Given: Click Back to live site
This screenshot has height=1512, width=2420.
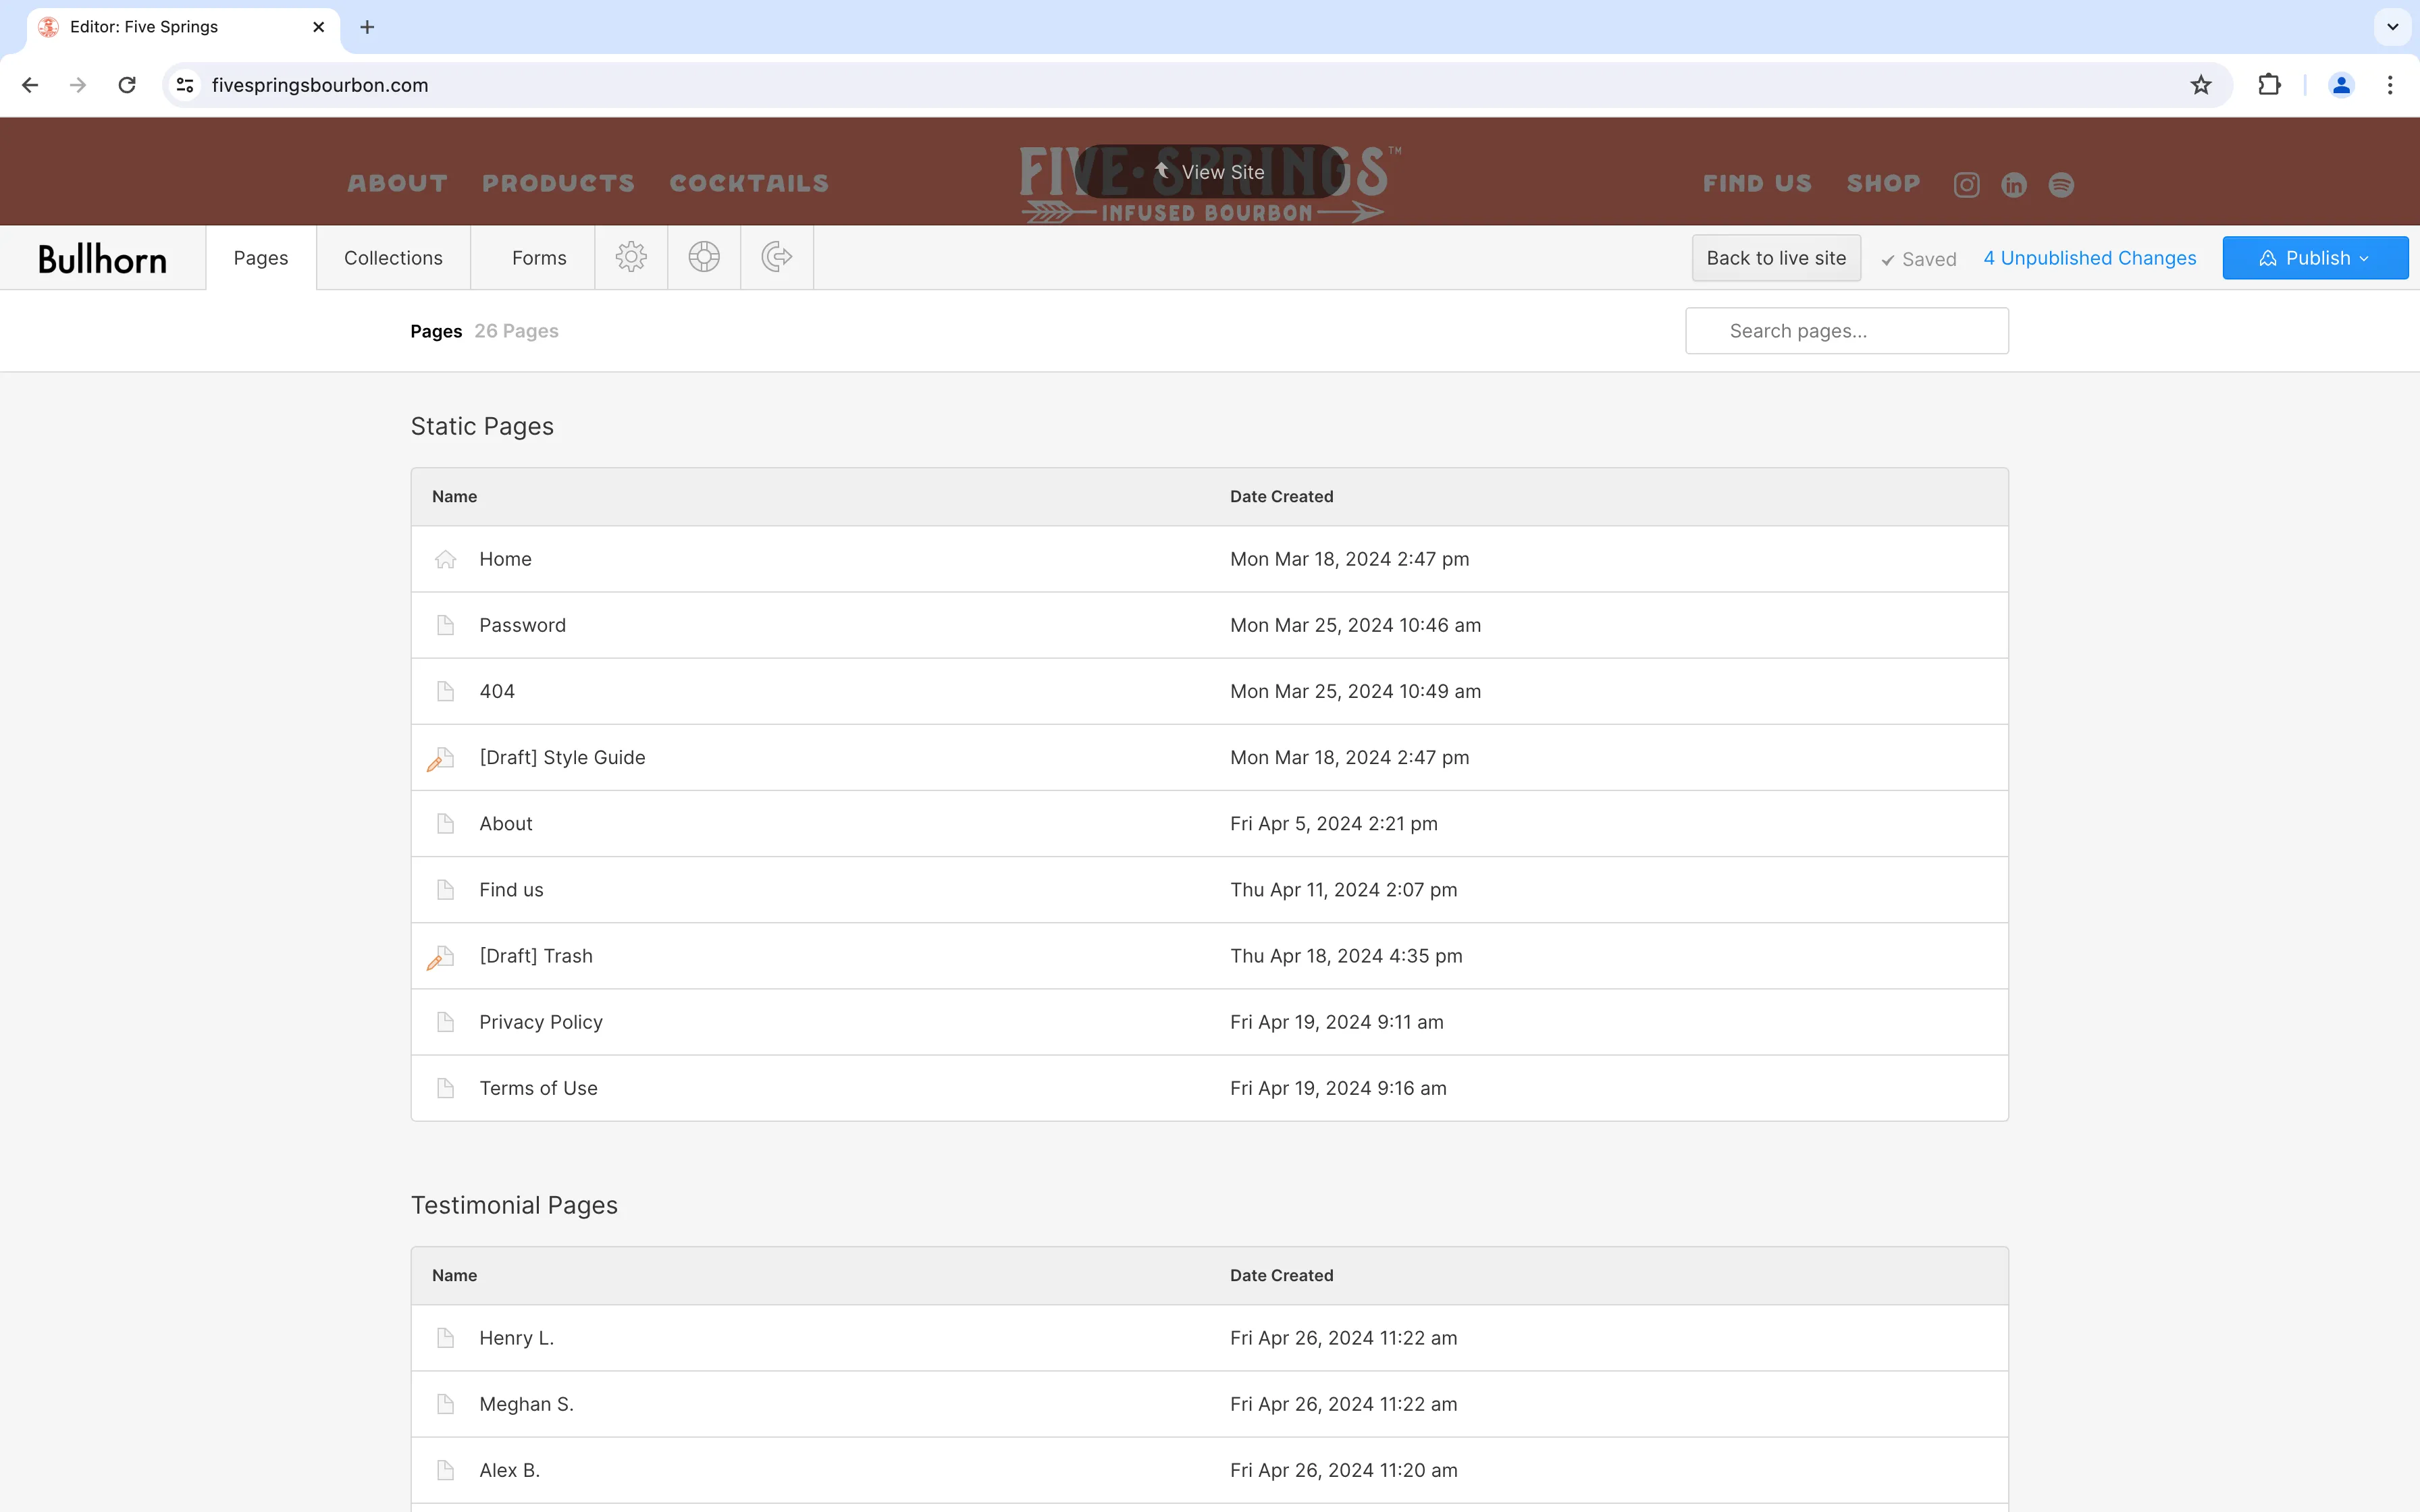Looking at the screenshot, I should click(x=1776, y=257).
